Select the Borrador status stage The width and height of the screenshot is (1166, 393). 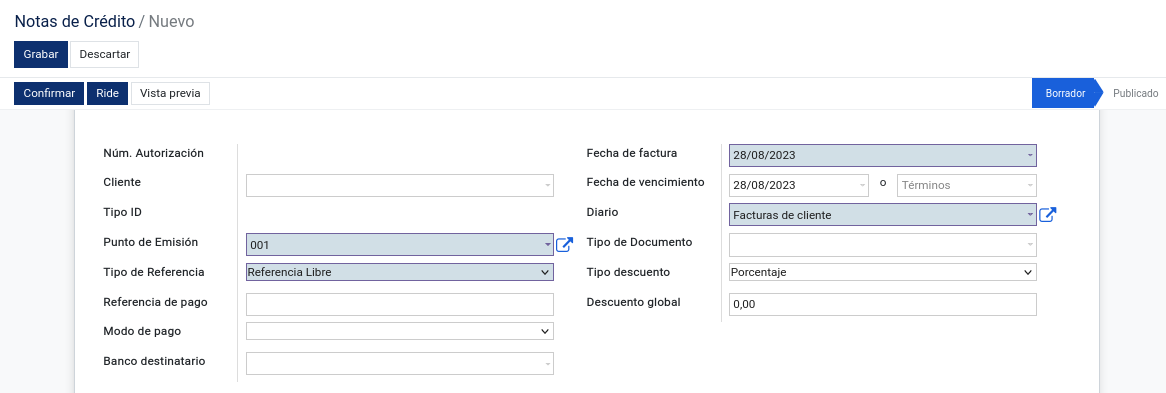pyautogui.click(x=1065, y=94)
